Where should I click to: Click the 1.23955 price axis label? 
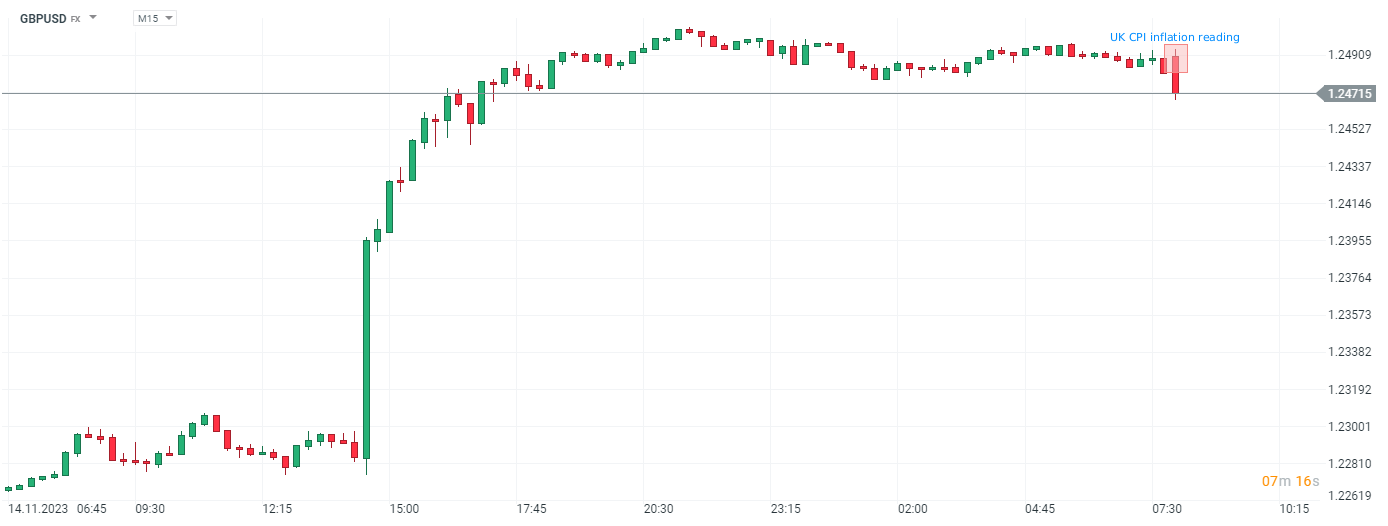[x=1350, y=241]
